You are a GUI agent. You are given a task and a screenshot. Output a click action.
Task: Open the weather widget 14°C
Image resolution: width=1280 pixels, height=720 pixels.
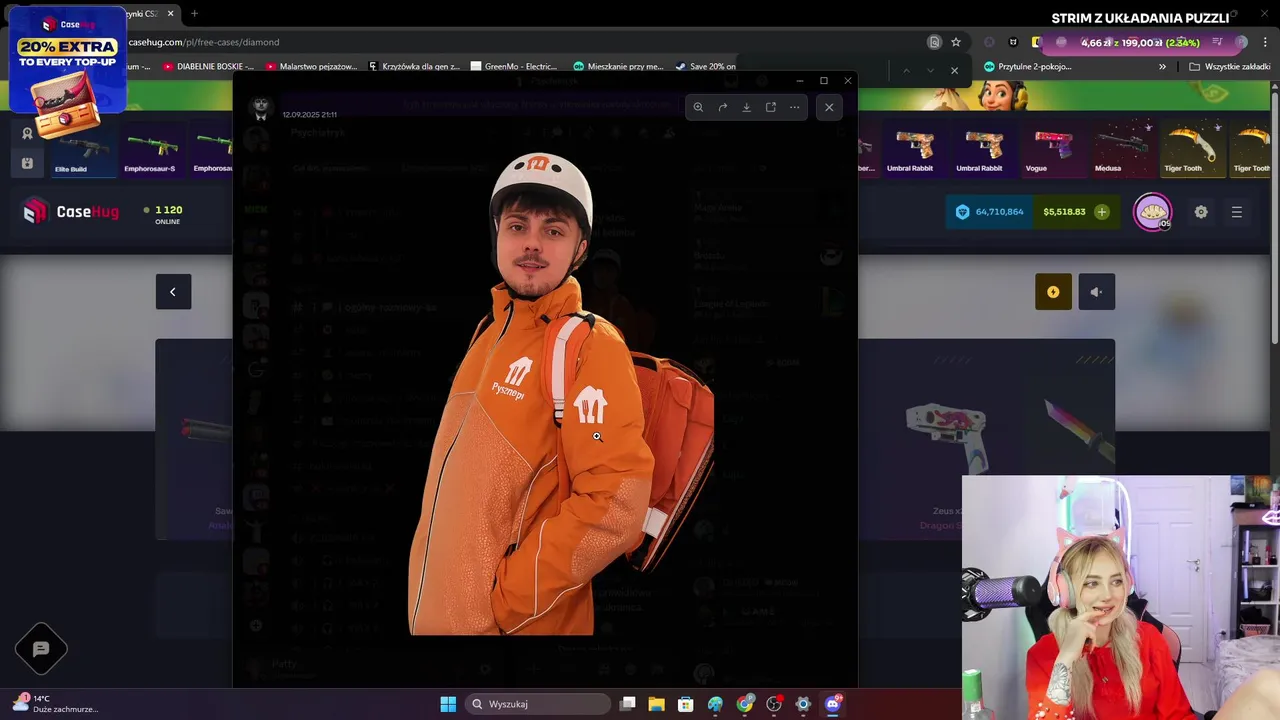(x=56, y=704)
